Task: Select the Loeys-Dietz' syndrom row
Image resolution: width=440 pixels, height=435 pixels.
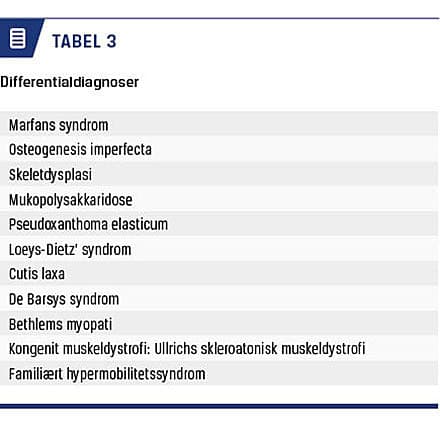Action: point(219,249)
